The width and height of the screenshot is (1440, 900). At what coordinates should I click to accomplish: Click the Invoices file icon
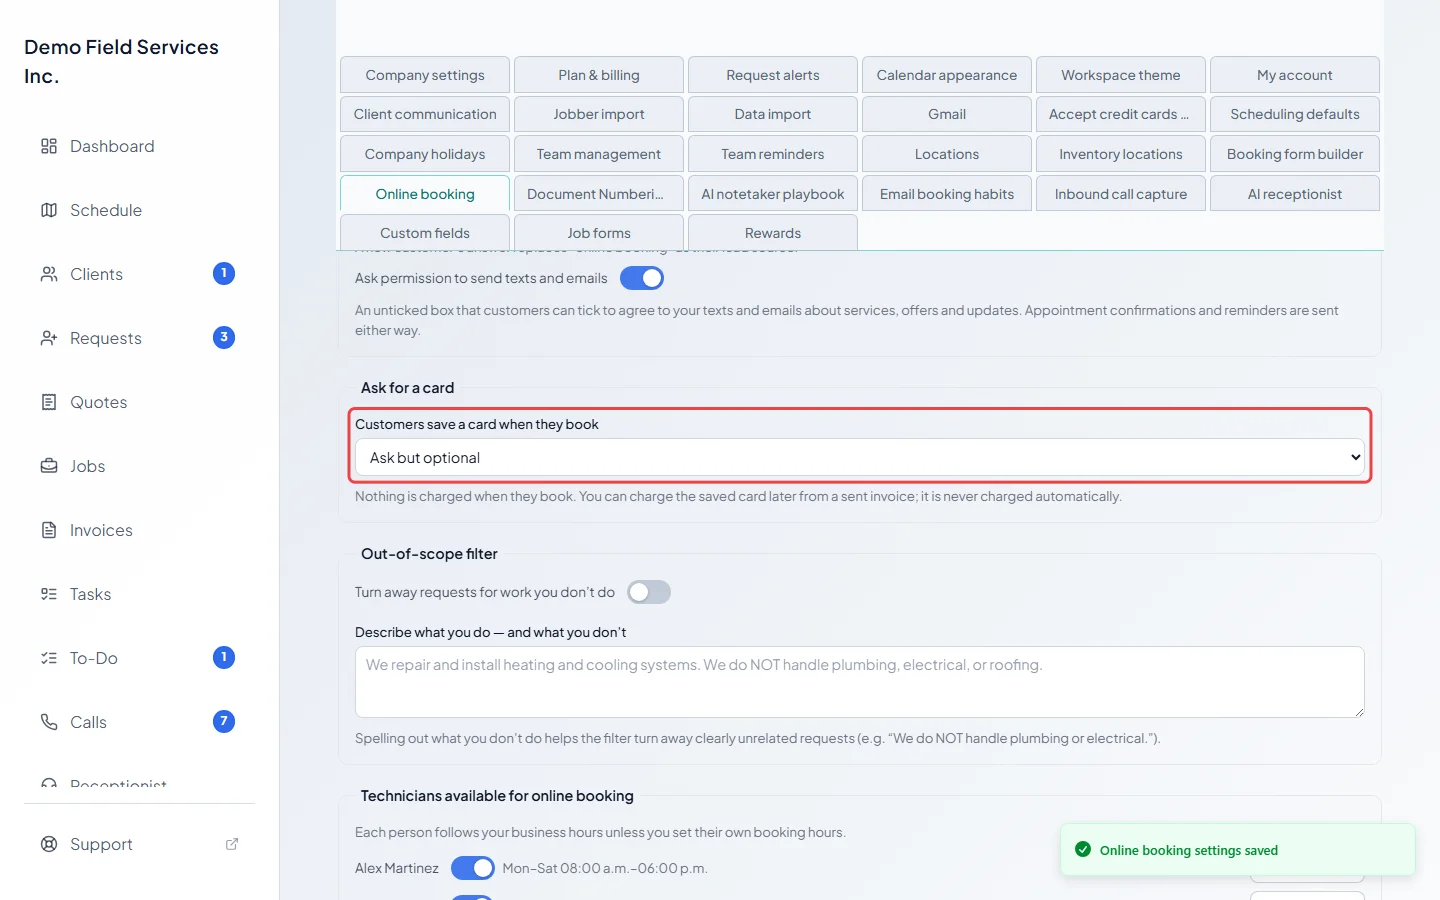coord(49,530)
